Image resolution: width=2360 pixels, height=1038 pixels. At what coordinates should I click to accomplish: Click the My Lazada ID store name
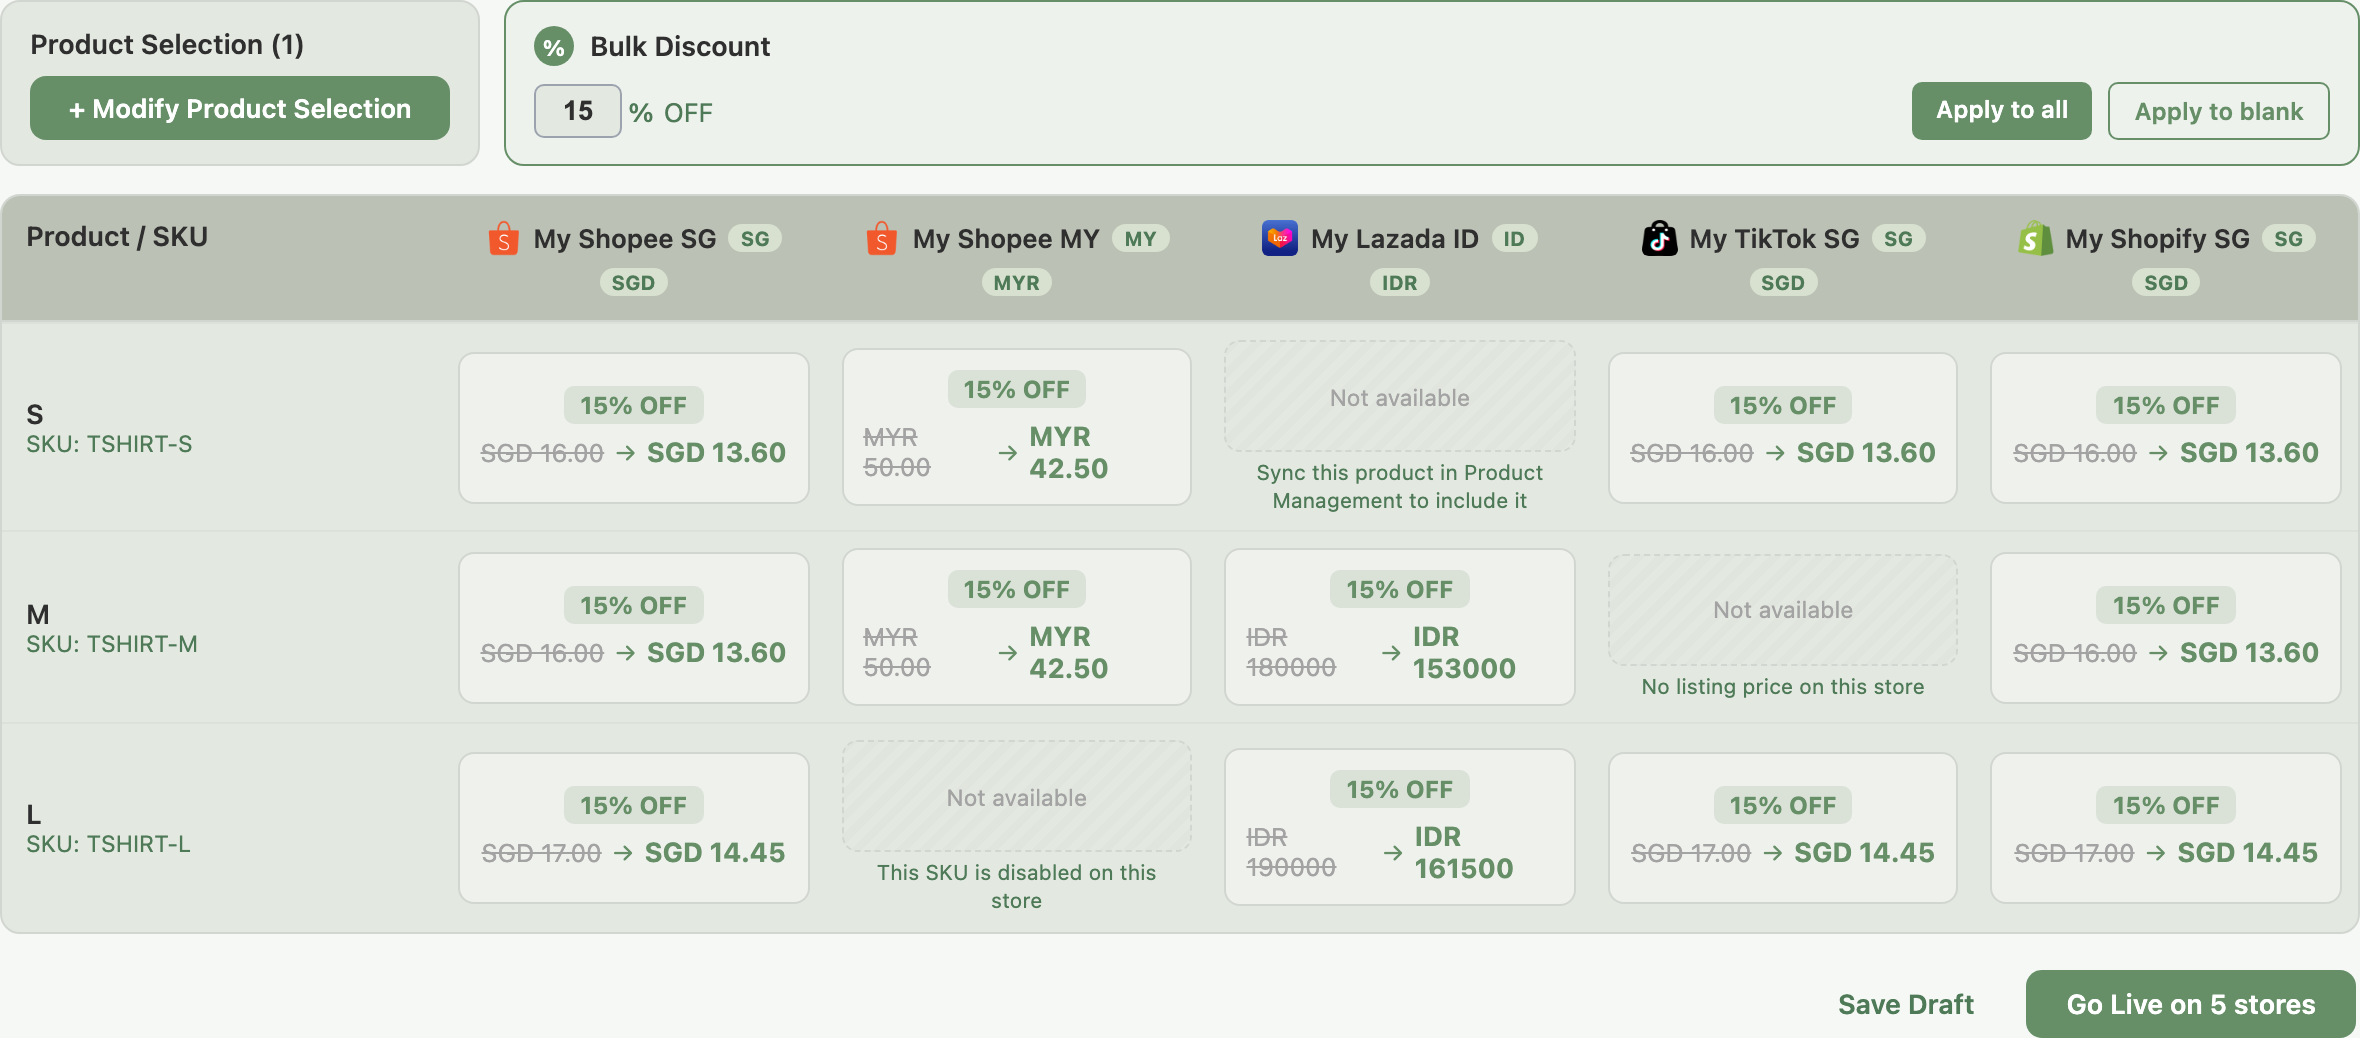1395,239
